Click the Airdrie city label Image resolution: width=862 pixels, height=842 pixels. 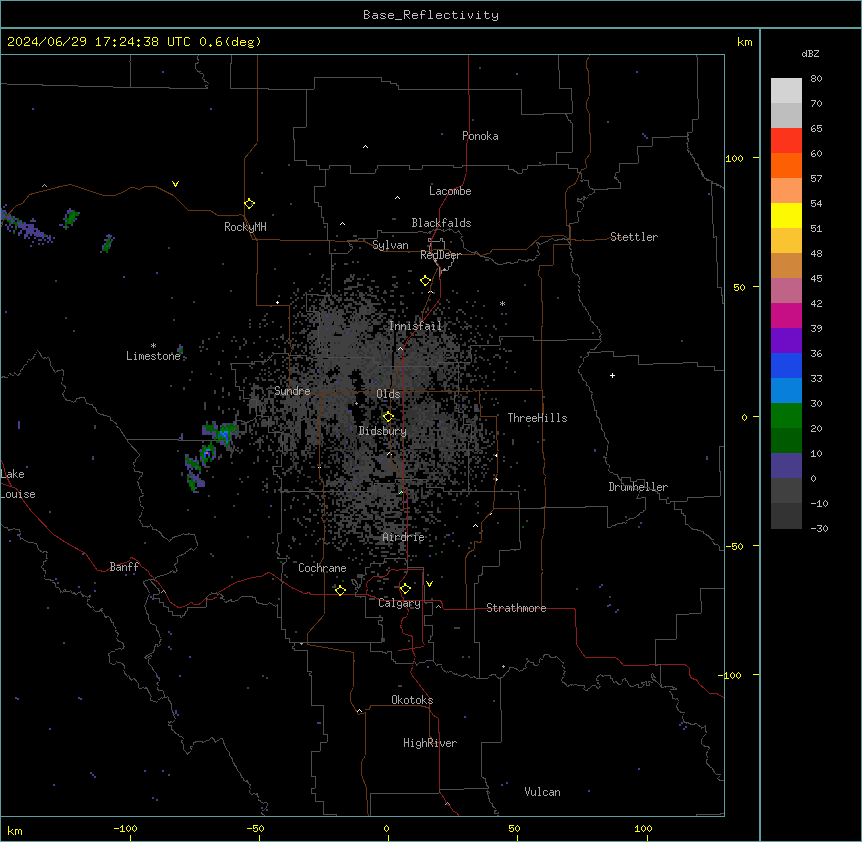coord(404,537)
